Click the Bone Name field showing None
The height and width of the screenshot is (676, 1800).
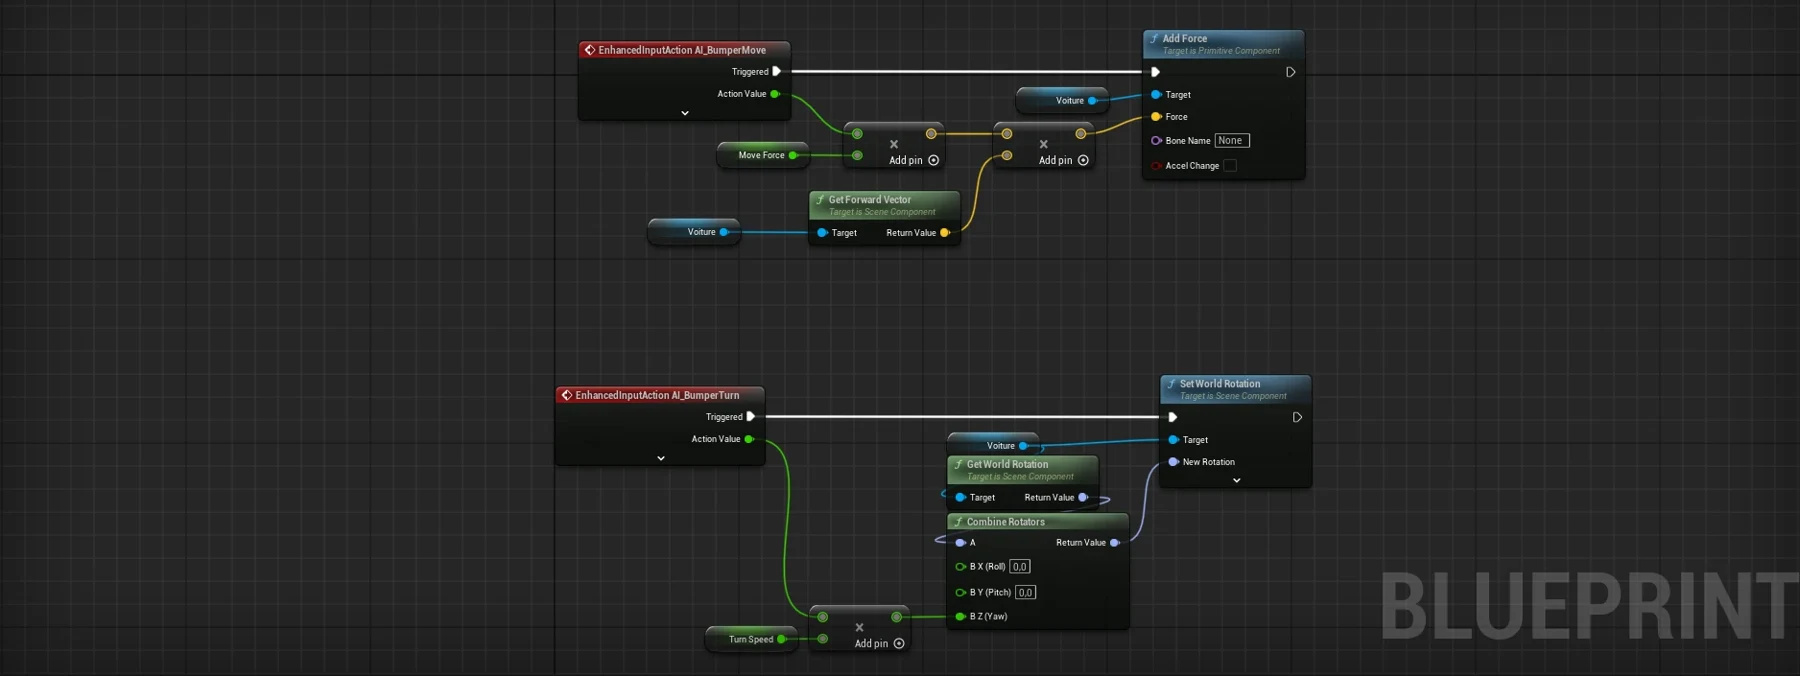(x=1232, y=141)
